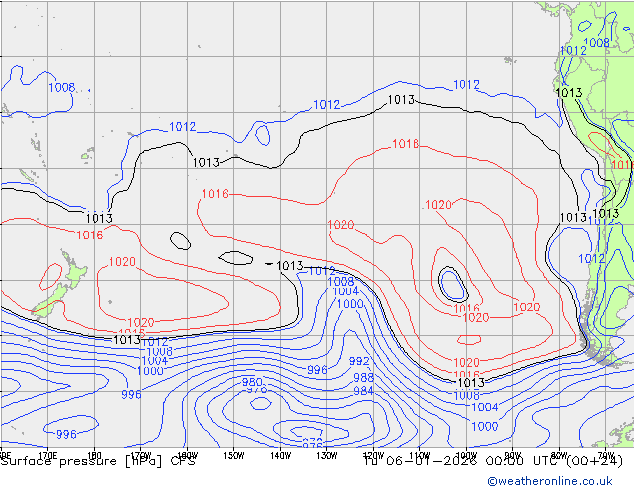Click the "Surface pressure [hPa] CFS" caption
634x490 pixels.
coord(98,461)
